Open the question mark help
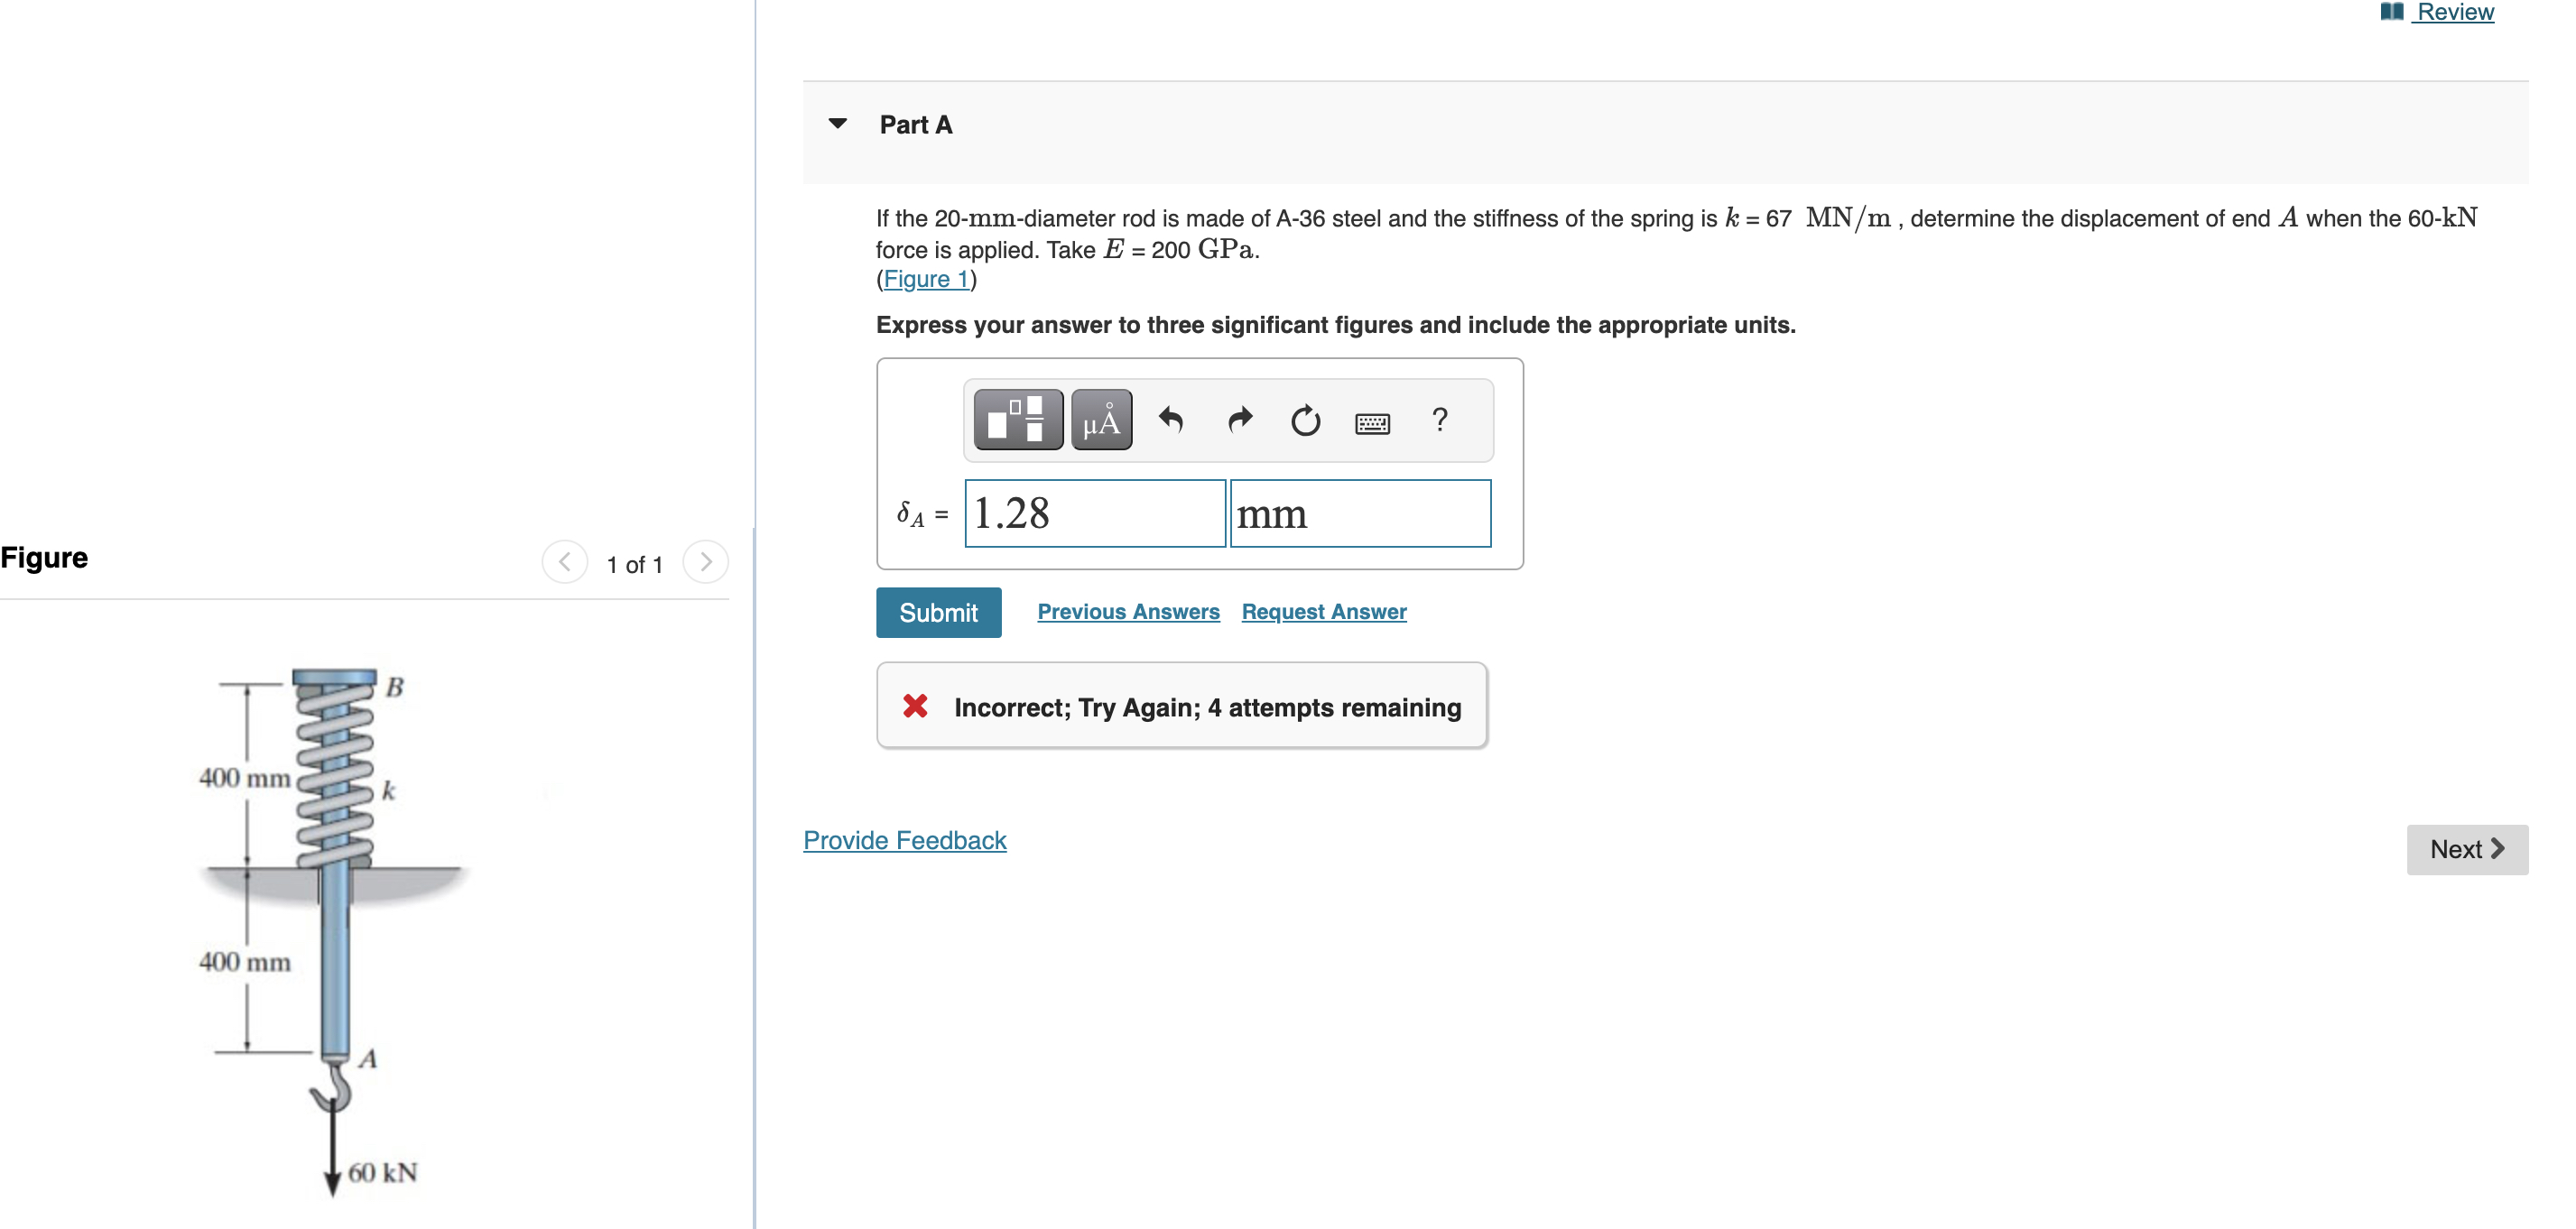The width and height of the screenshot is (2576, 1229). point(1439,420)
